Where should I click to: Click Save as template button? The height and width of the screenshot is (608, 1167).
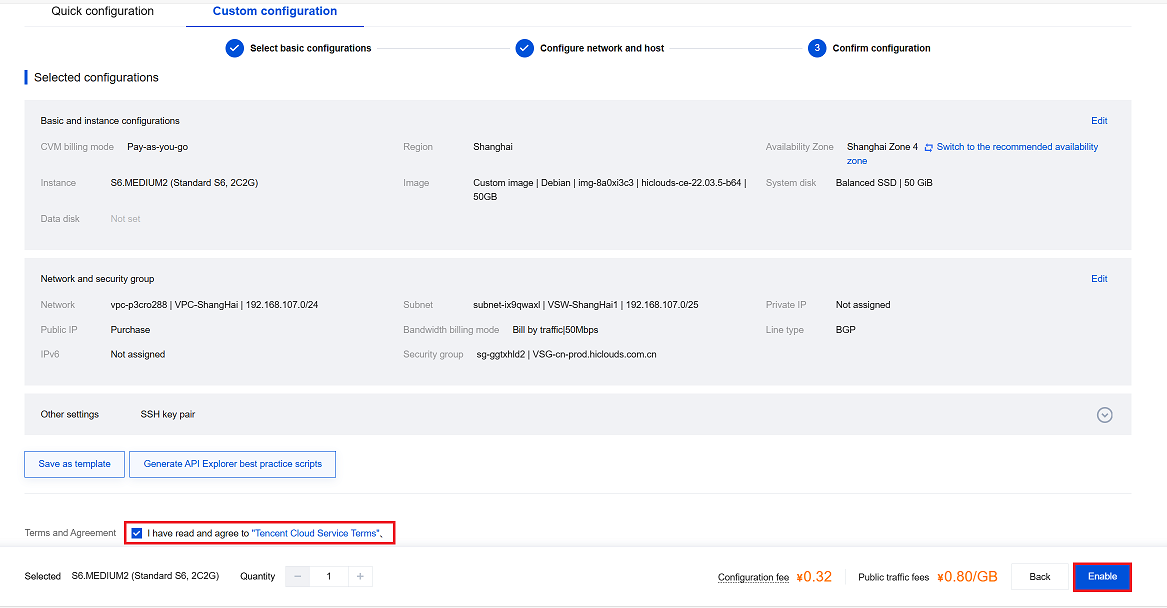coord(74,464)
